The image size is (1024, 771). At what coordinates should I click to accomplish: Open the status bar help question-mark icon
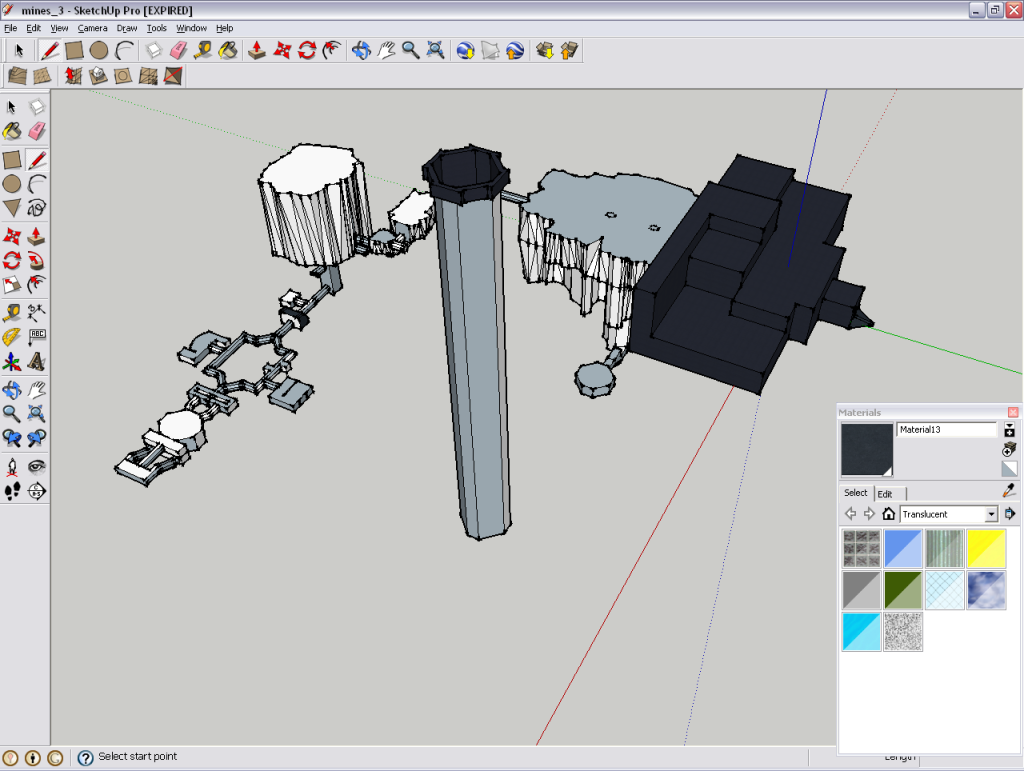tap(85, 757)
